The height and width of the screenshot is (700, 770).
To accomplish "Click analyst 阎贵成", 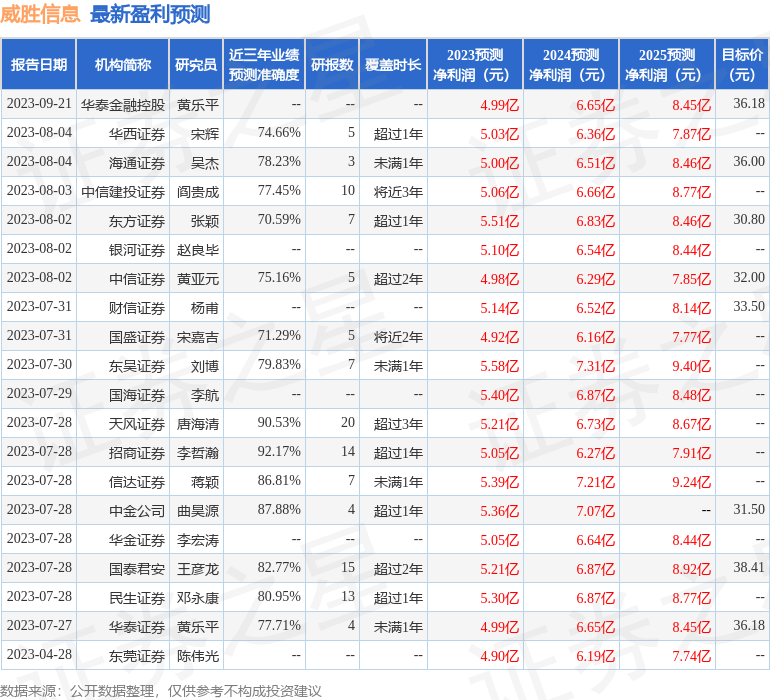I will pos(198,192).
